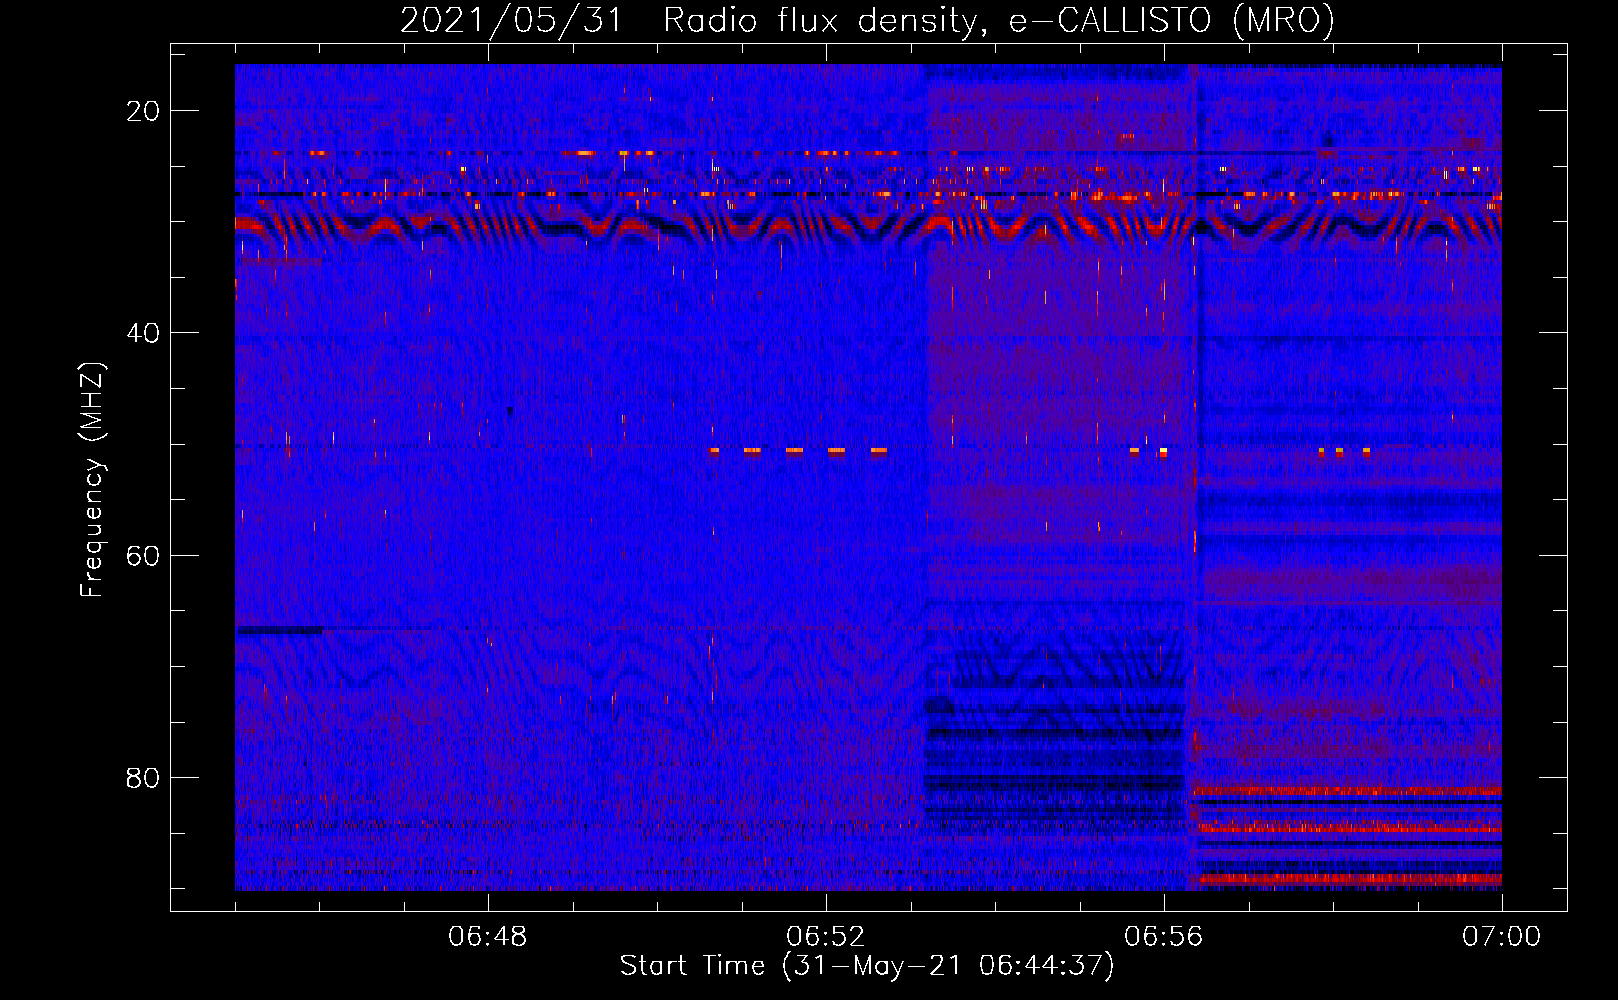Screen dimensions: 1618x1000
Task: Click the 'Start Time (31-May-21 06:44:37)' label
Action: 867,966
